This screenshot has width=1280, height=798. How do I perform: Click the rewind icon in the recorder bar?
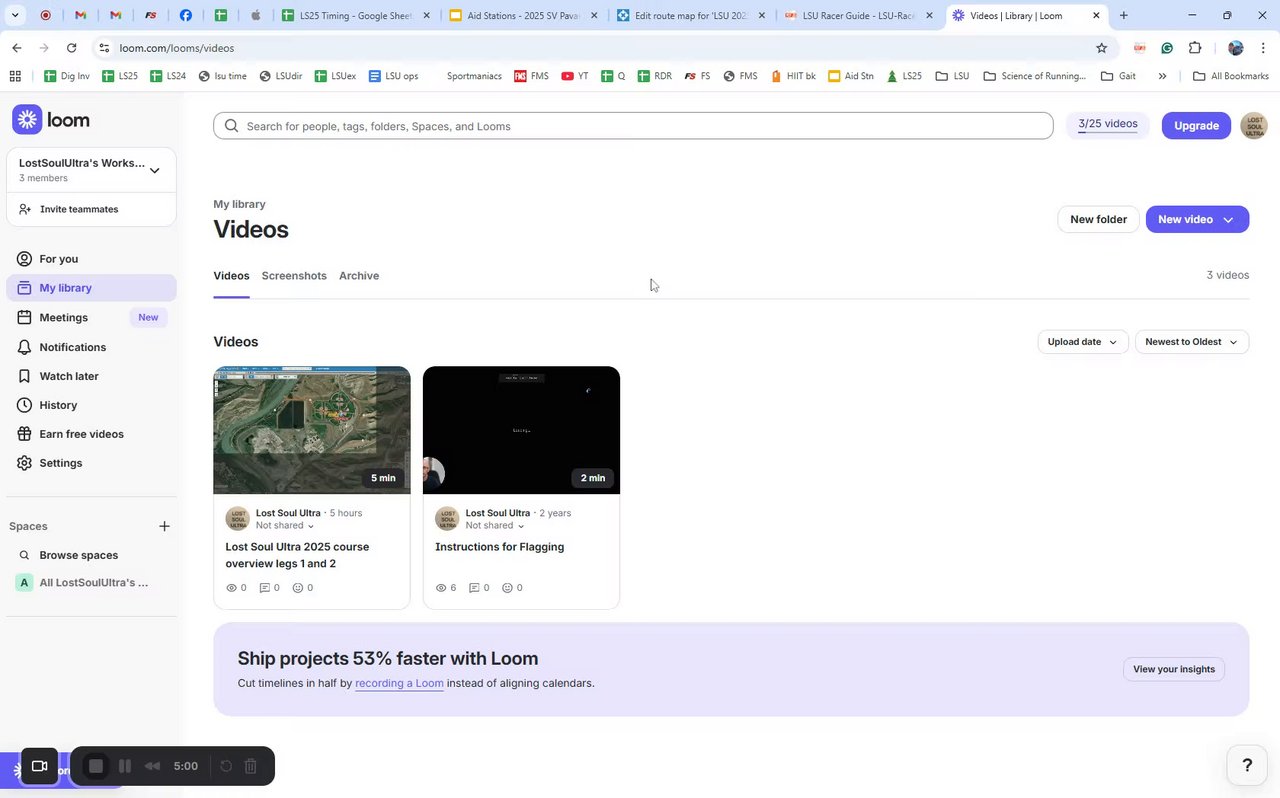tap(153, 766)
